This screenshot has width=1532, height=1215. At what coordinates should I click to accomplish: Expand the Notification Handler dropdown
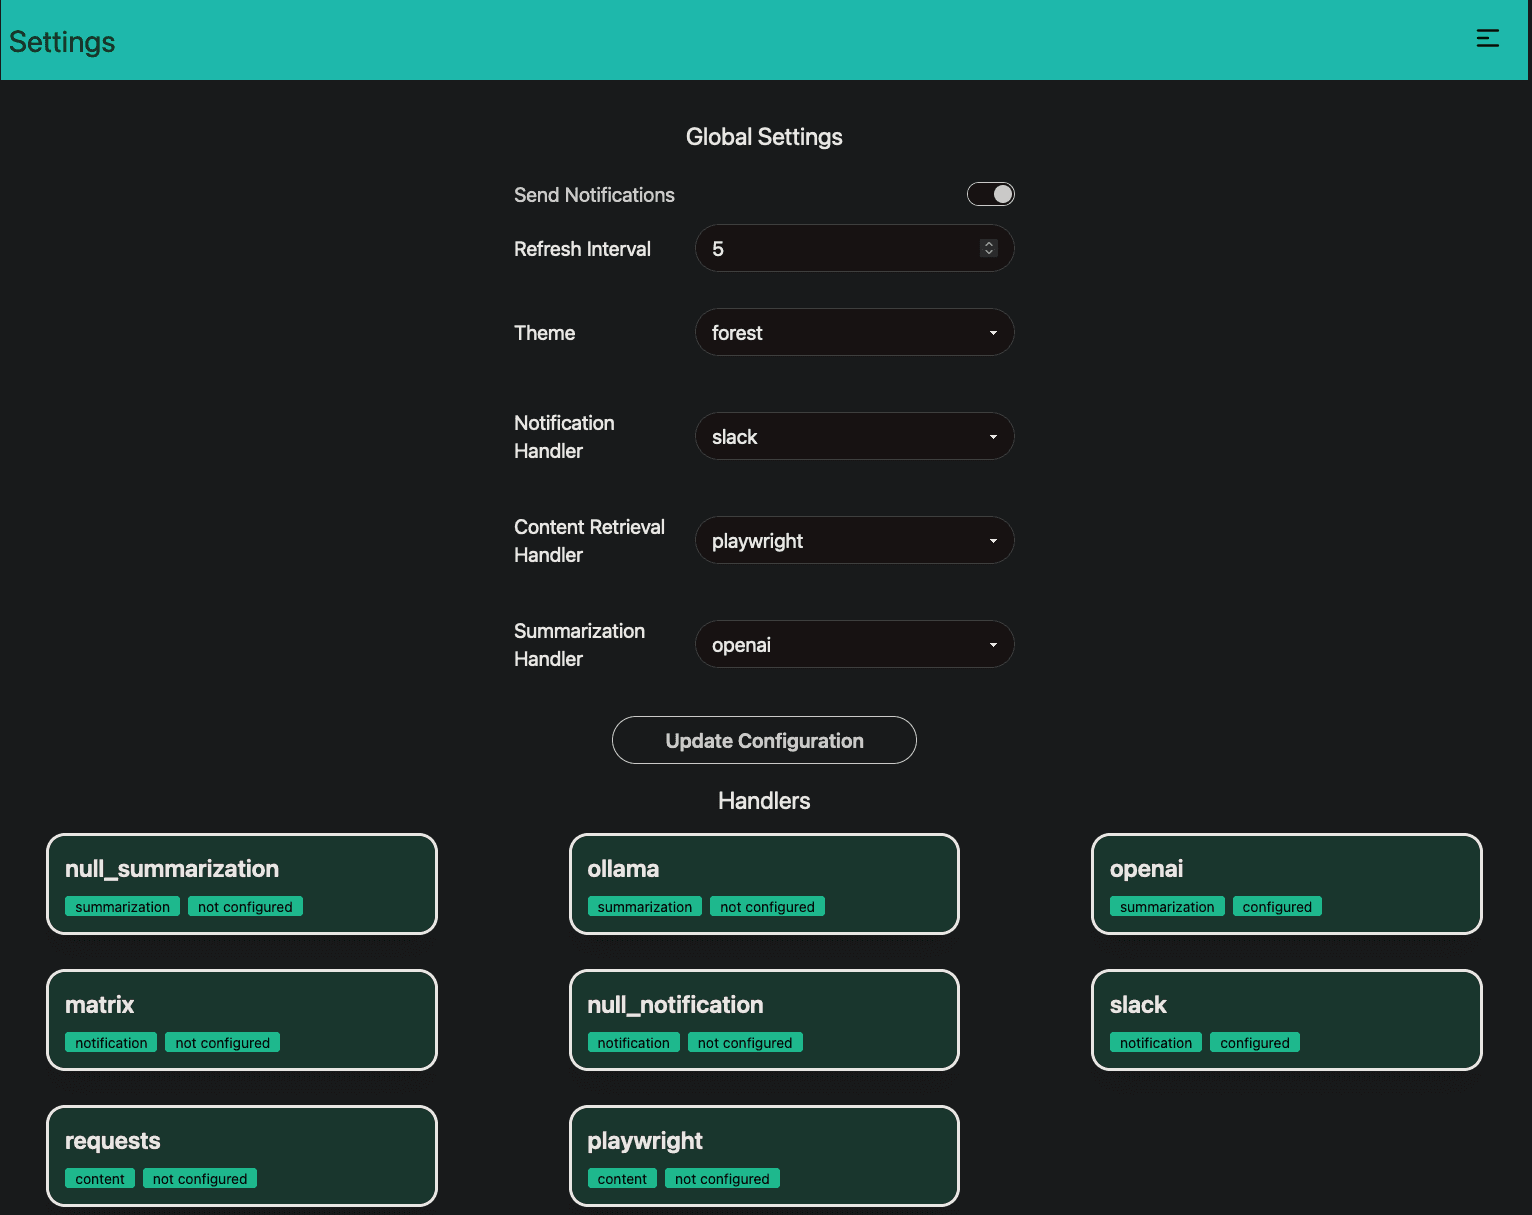(x=854, y=437)
